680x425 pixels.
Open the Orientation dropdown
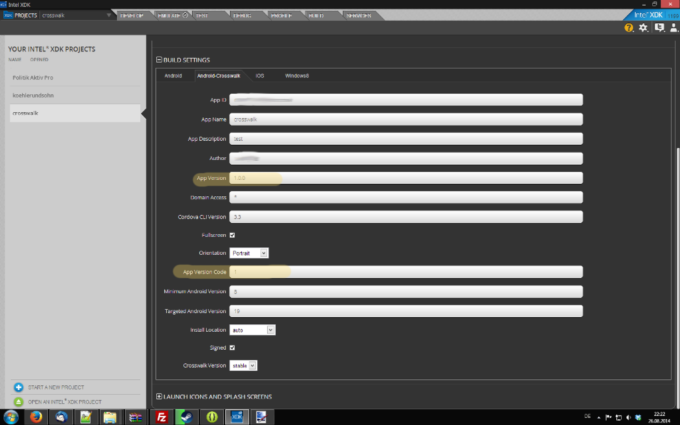(x=249, y=253)
